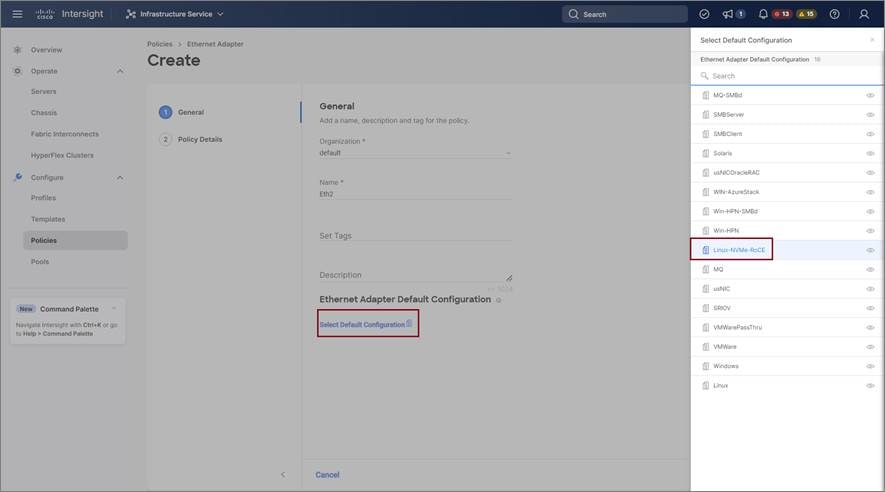Open the announcements megaphone icon
The image size is (885, 492).
click(728, 14)
